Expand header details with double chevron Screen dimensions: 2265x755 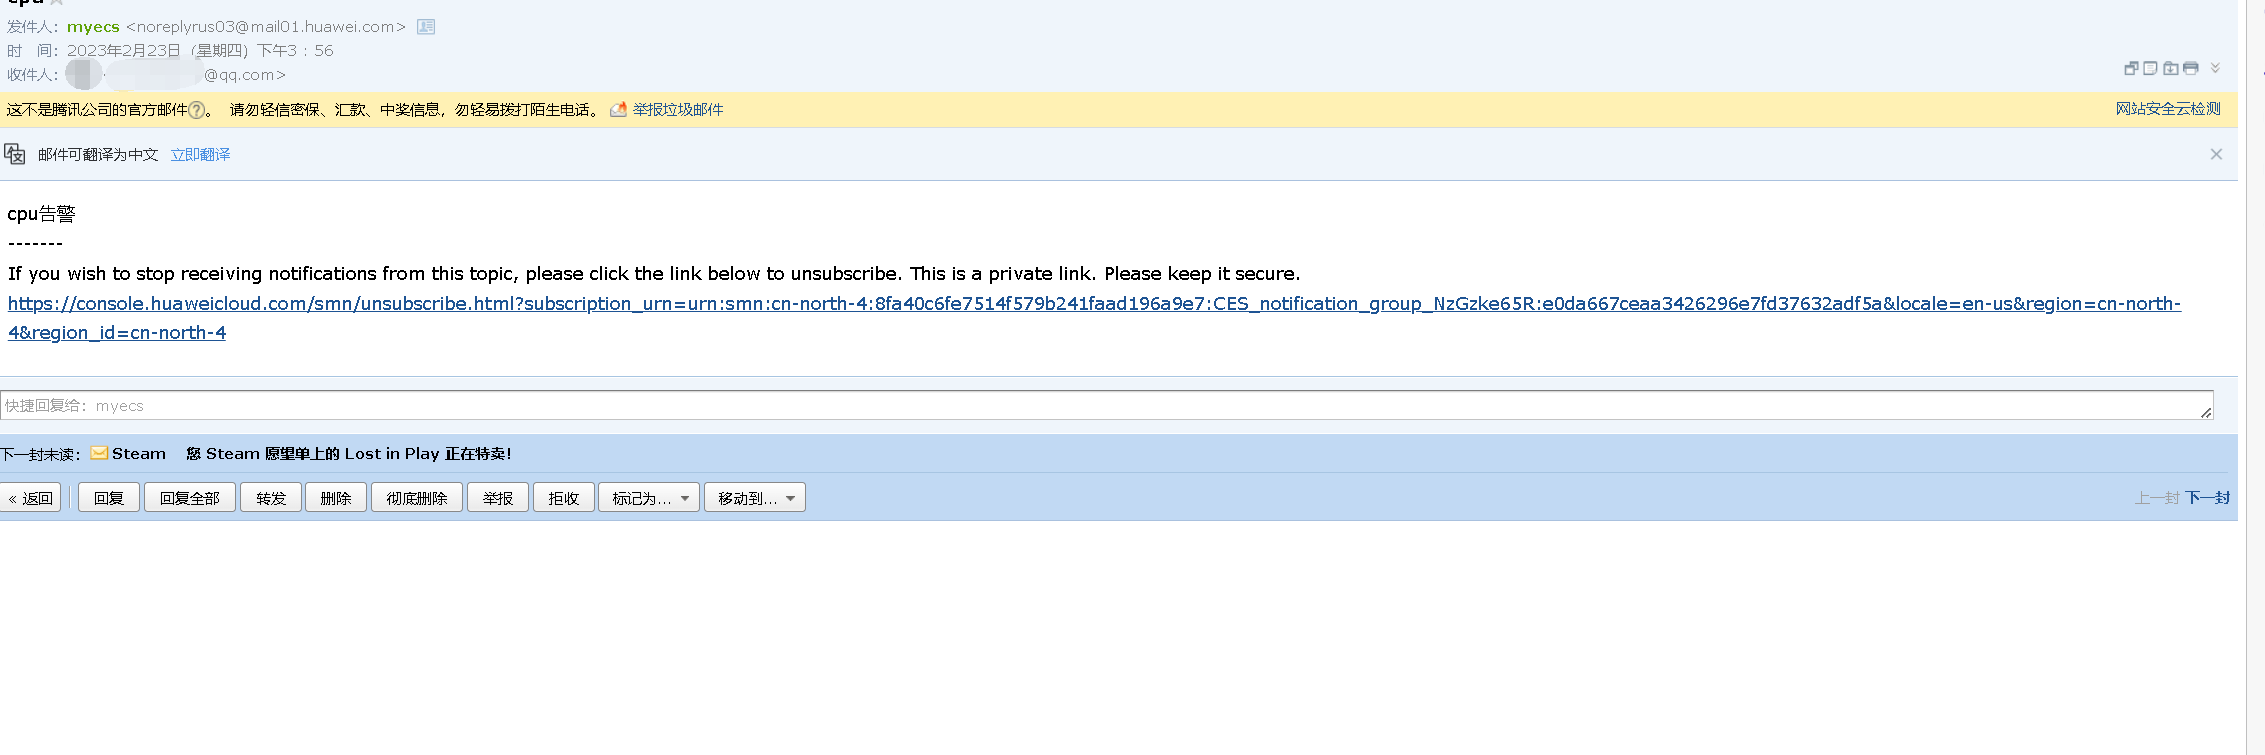[x=2215, y=68]
